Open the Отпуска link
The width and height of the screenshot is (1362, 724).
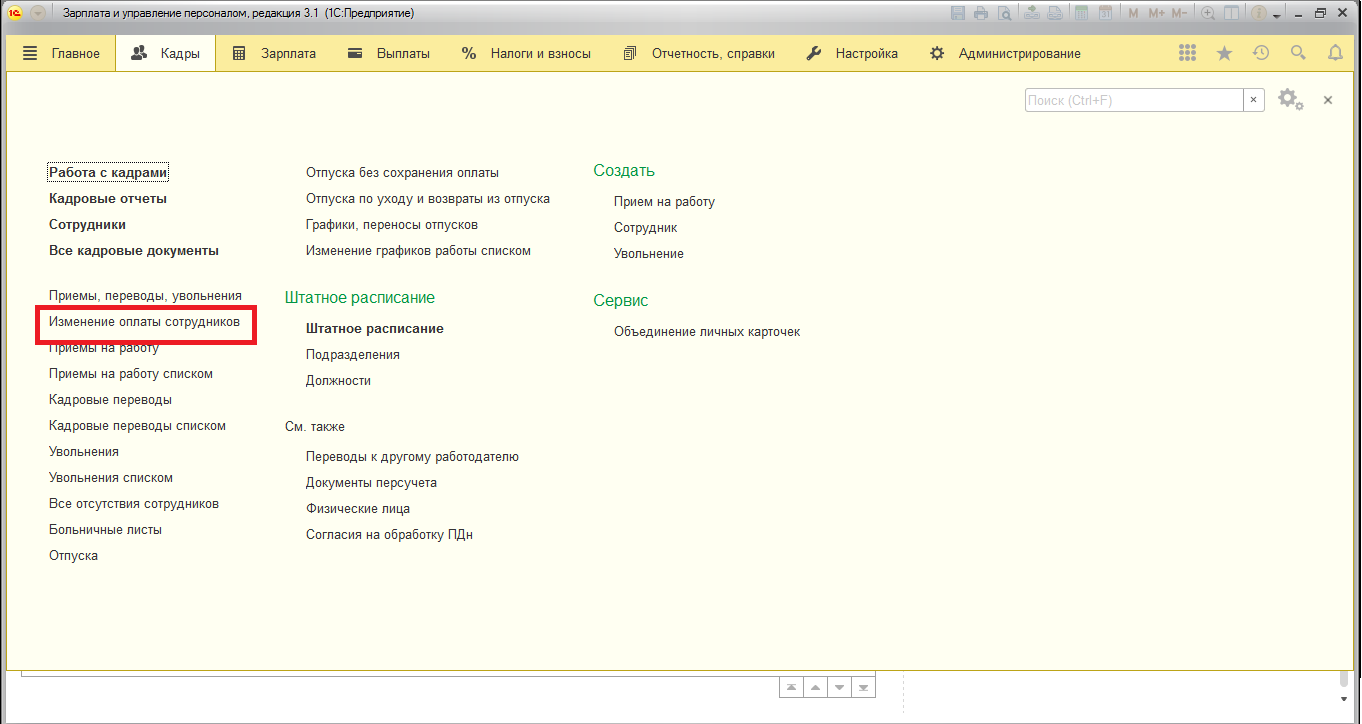pos(73,555)
